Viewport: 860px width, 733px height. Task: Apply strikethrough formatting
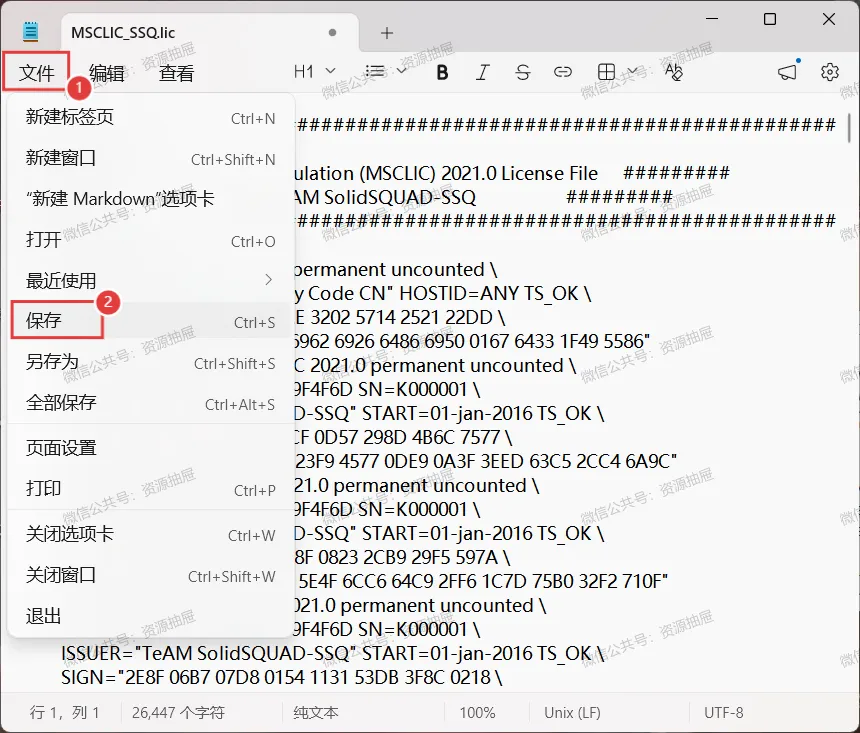[523, 72]
